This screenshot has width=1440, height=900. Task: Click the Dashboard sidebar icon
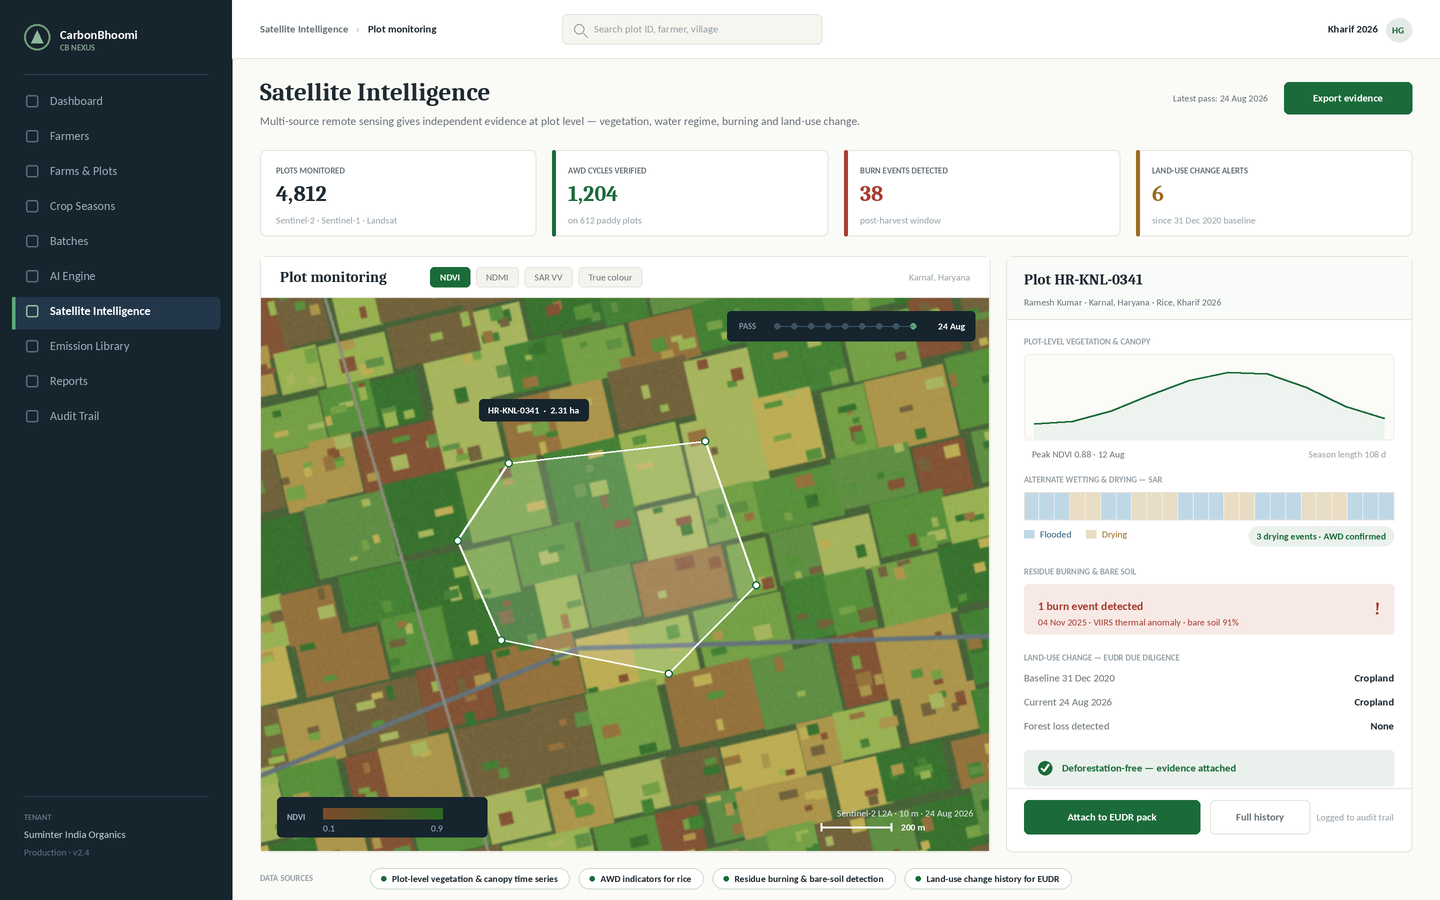(32, 101)
